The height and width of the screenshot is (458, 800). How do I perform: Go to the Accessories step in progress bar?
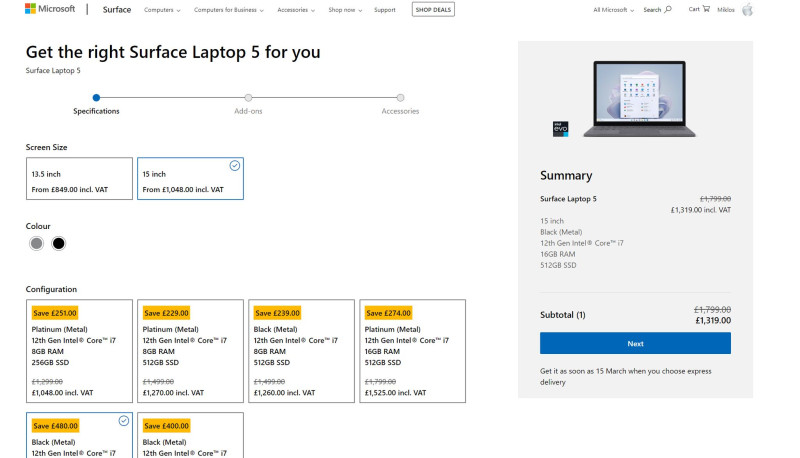coord(400,105)
